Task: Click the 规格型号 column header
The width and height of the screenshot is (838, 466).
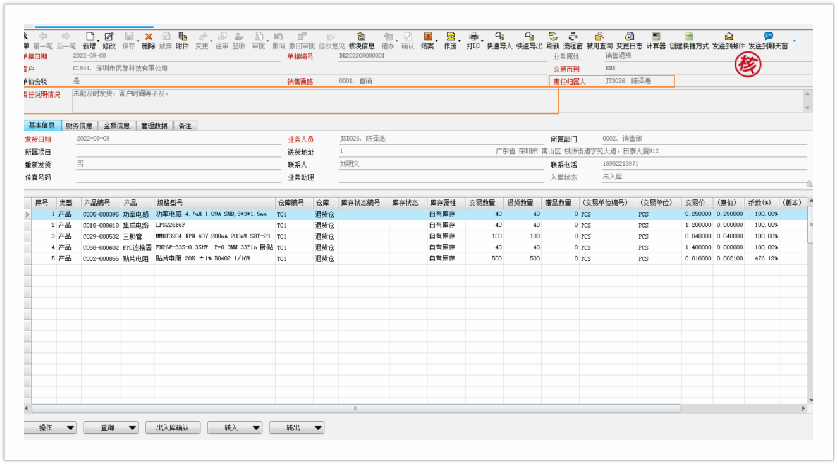Action: [215, 203]
